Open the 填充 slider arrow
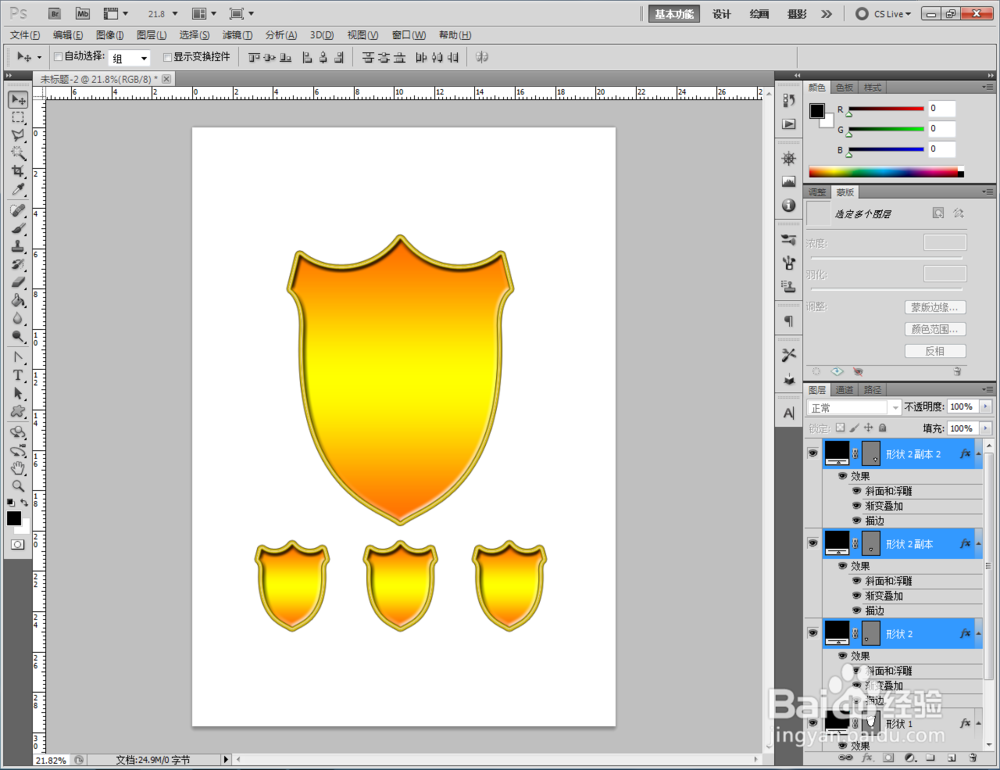Viewport: 1000px width, 770px height. (x=986, y=428)
